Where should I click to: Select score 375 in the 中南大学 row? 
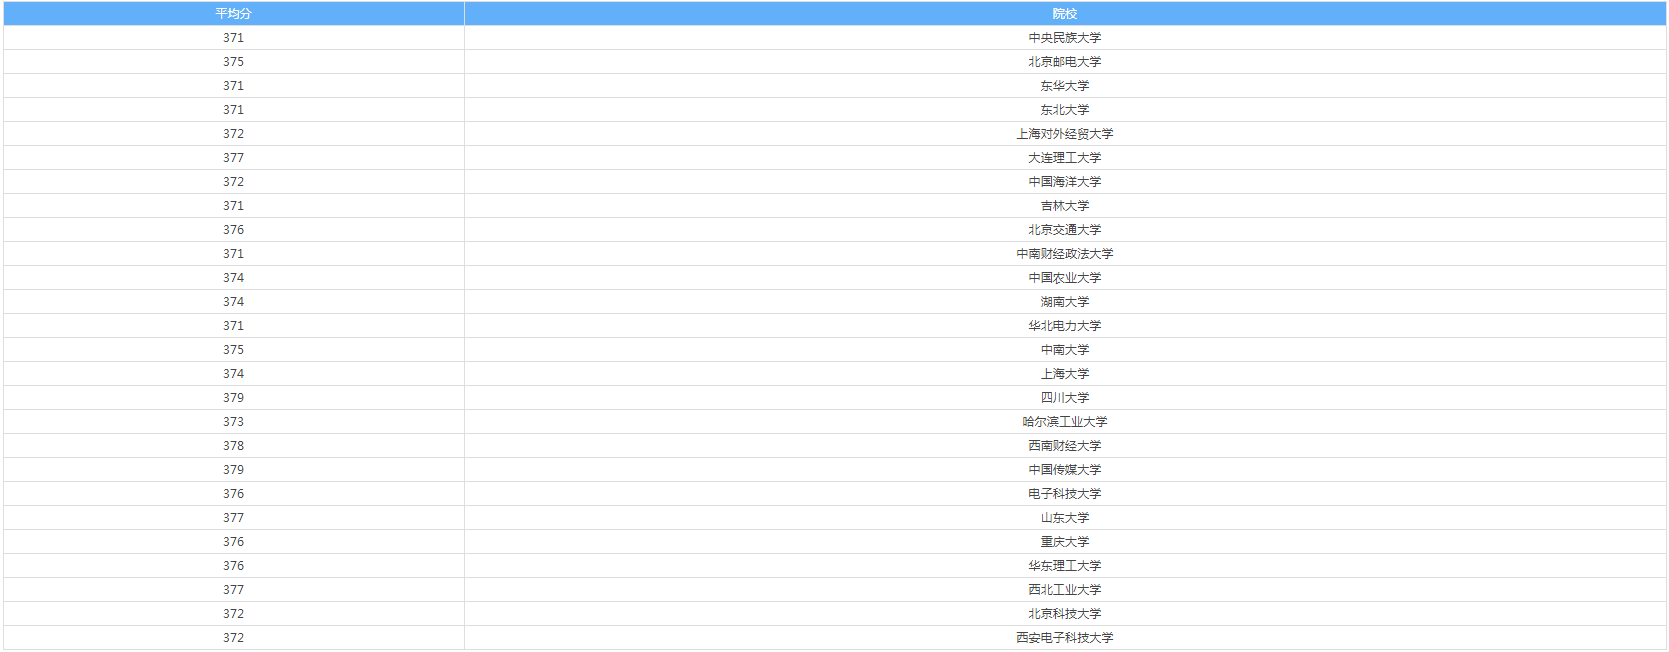pyautogui.click(x=234, y=350)
